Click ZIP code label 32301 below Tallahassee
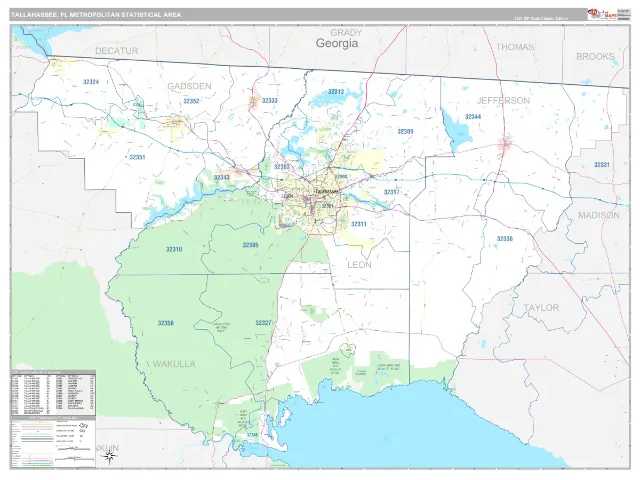This screenshot has height=480, width=640. click(x=327, y=206)
